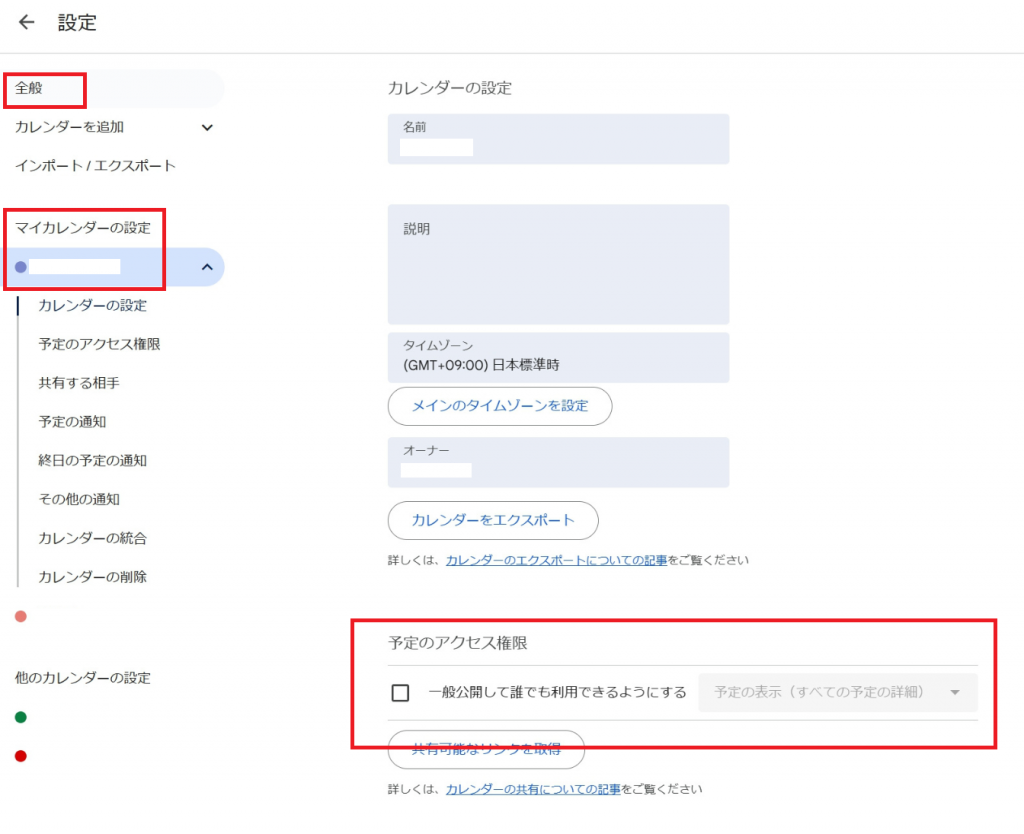
Task: Click 他のカレンダーの設定 heading
Action: tap(83, 678)
